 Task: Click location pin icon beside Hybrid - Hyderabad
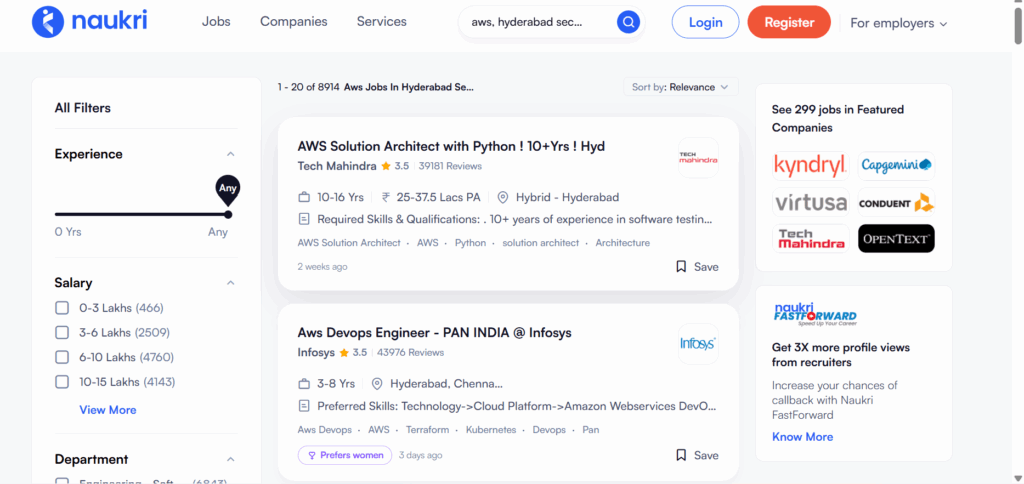tap(503, 197)
